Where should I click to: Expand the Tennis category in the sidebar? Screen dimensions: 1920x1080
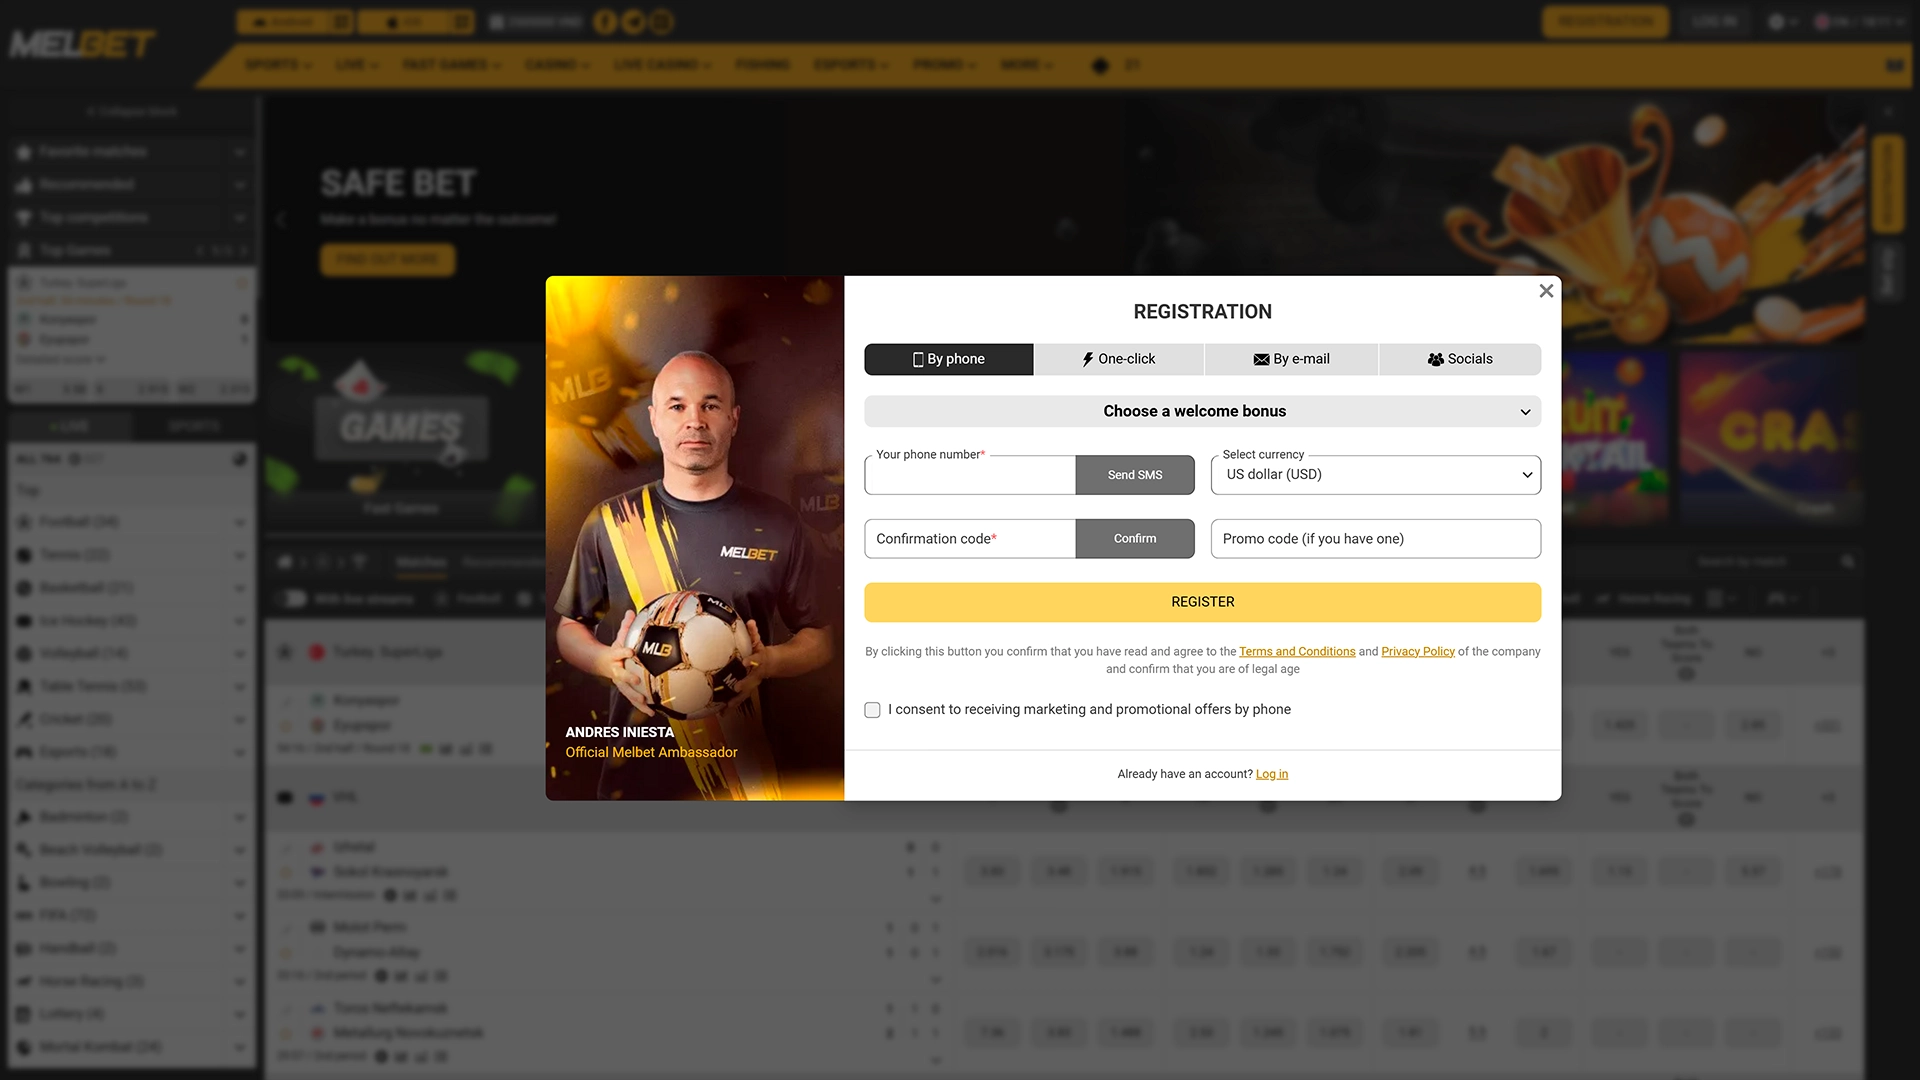click(x=239, y=555)
